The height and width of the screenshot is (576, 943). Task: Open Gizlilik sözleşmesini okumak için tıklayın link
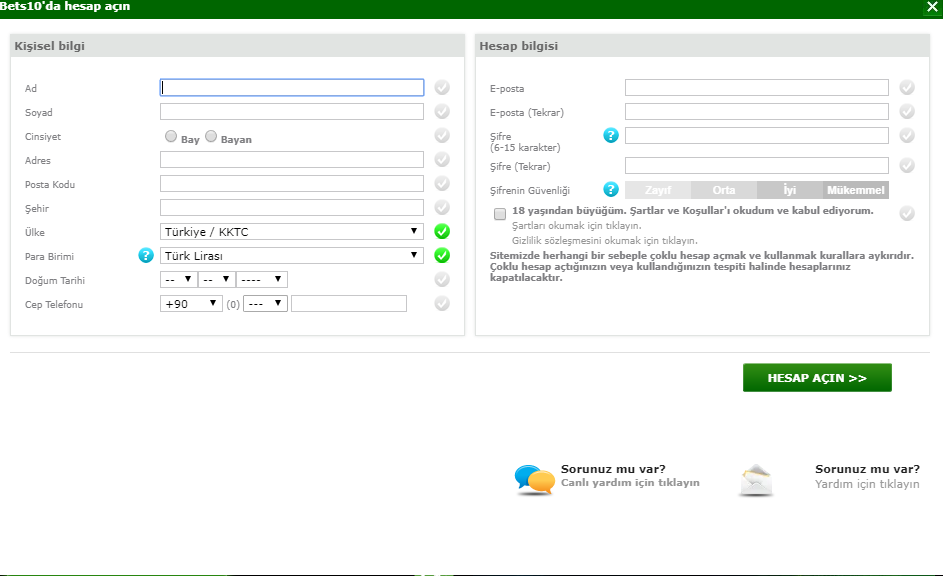(x=605, y=241)
